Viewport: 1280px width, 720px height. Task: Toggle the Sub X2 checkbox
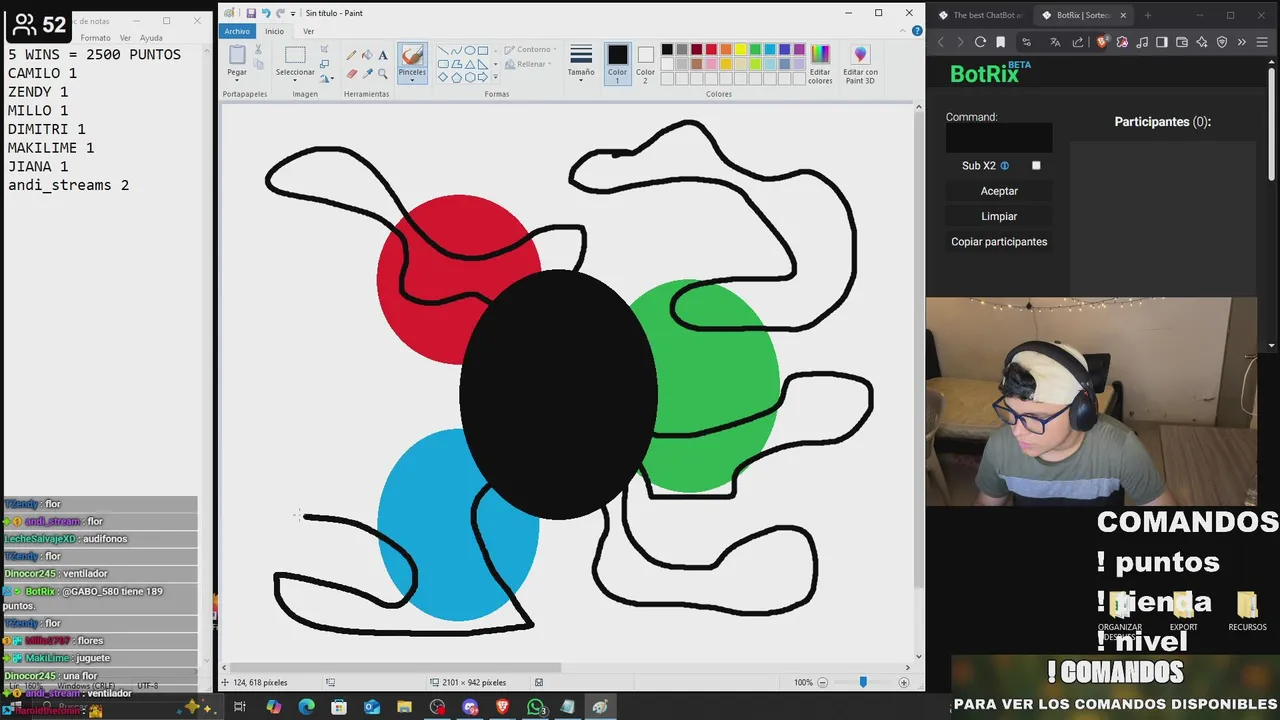click(x=1036, y=166)
